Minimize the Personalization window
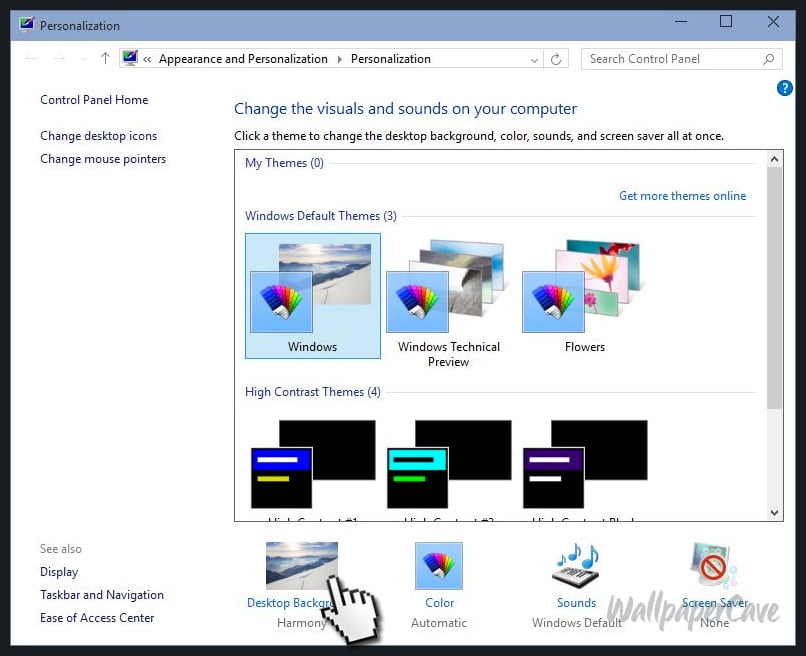Viewport: 806px width, 656px height. (681, 22)
